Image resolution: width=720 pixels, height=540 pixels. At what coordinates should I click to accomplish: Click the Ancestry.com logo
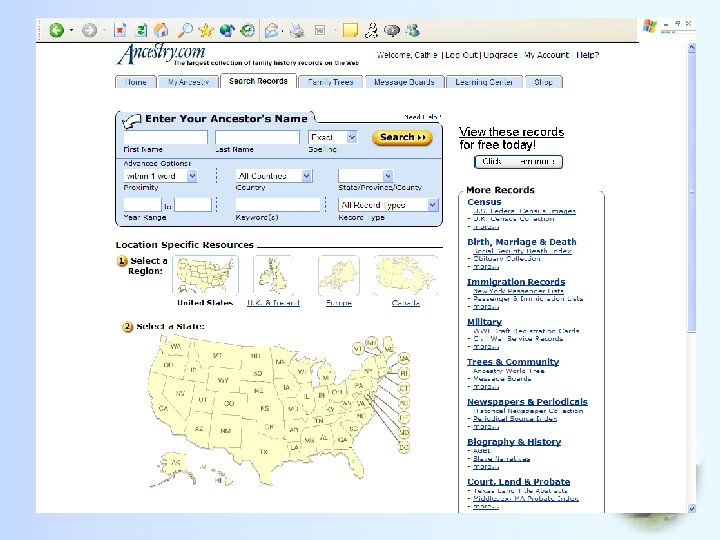point(161,53)
